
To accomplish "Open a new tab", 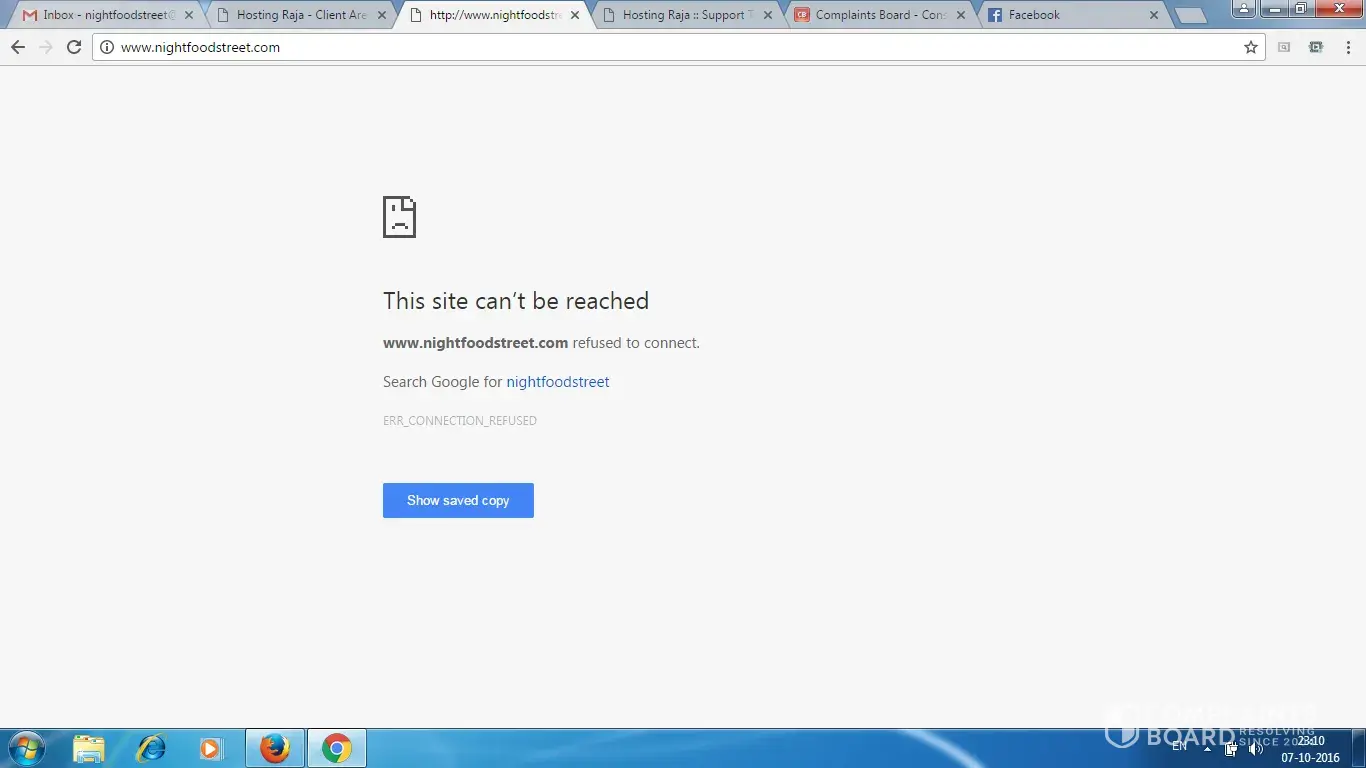I will coord(1190,16).
